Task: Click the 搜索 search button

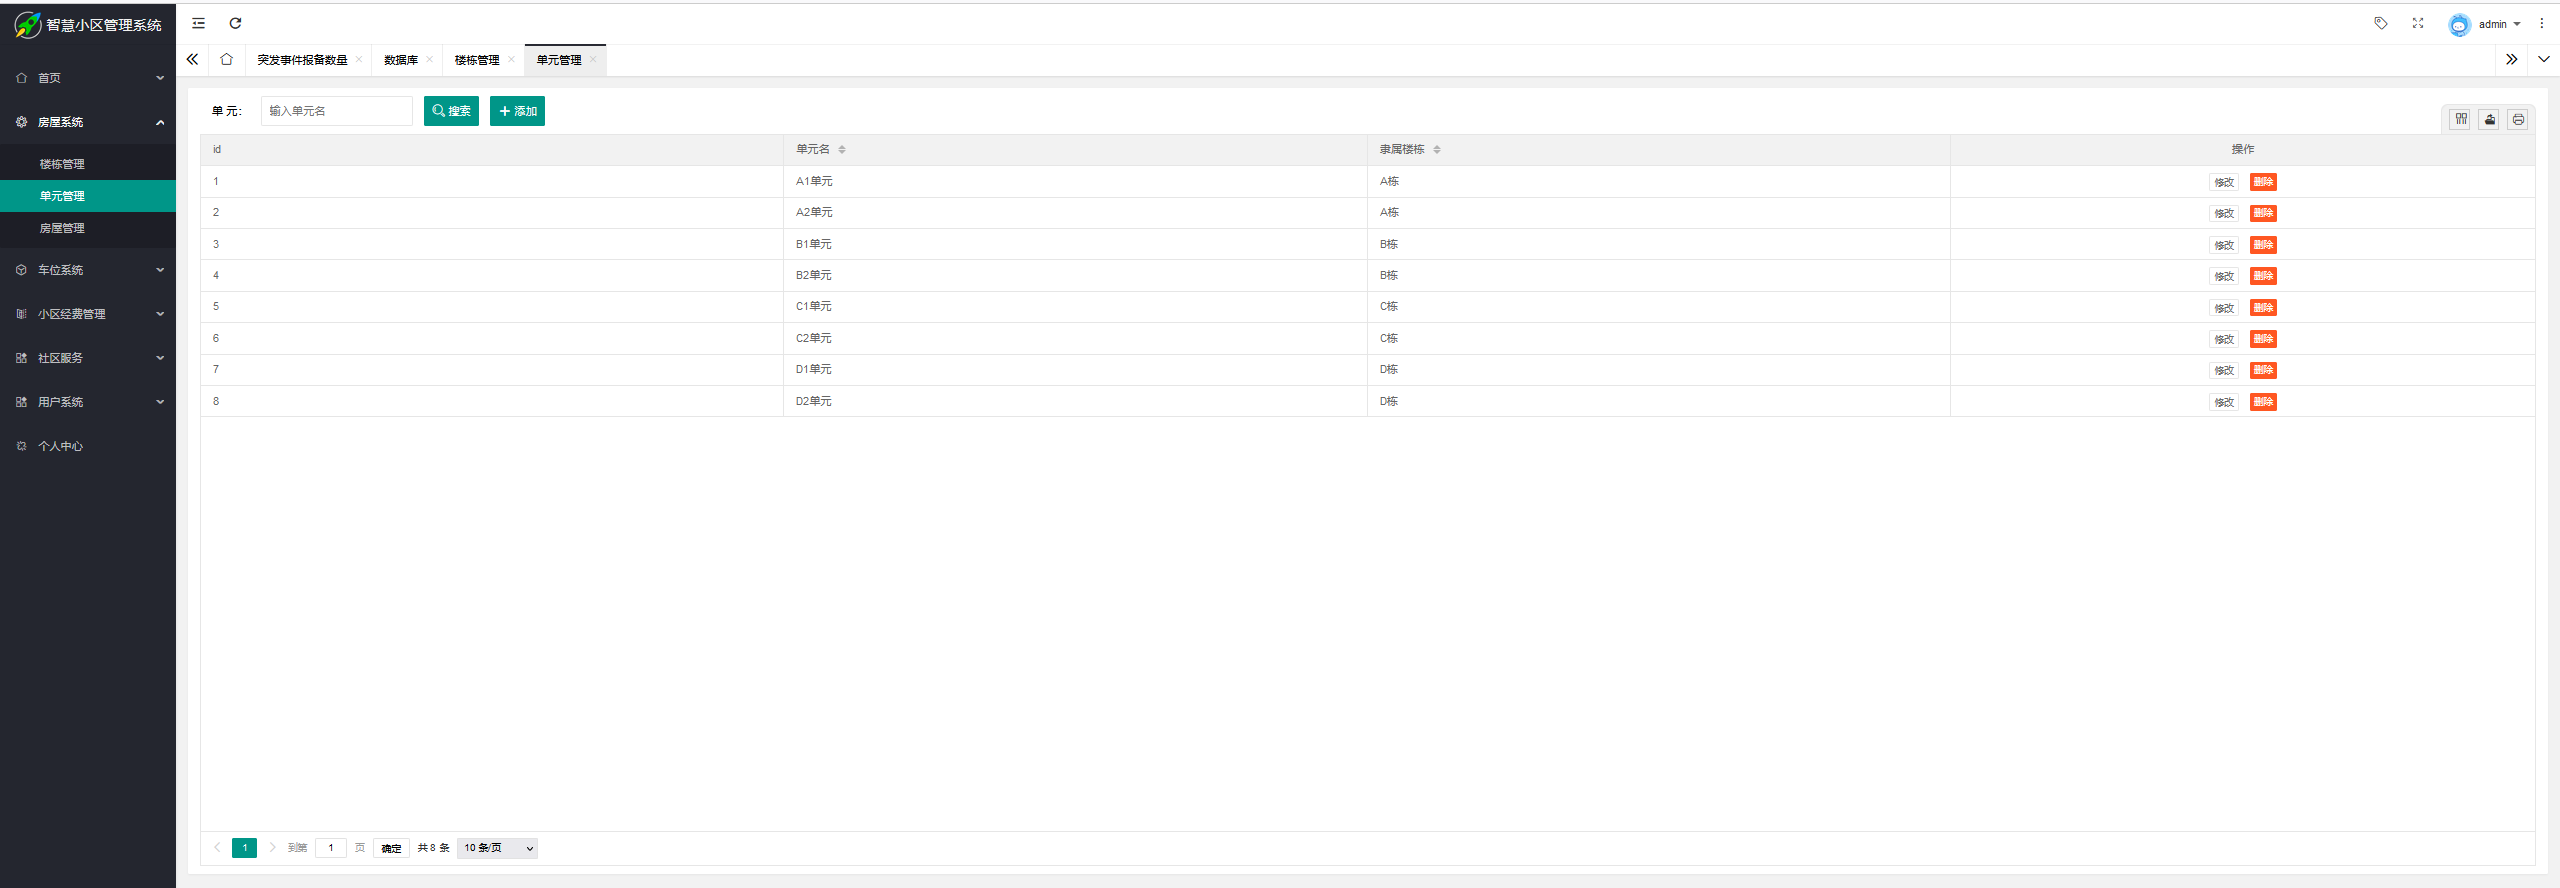Action: click(x=451, y=111)
